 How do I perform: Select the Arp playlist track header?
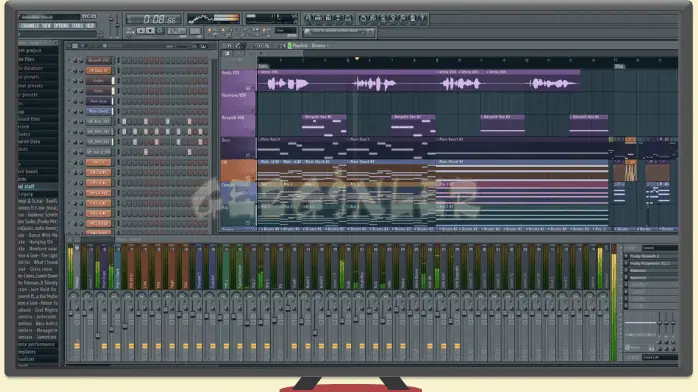pyautogui.click(x=239, y=214)
